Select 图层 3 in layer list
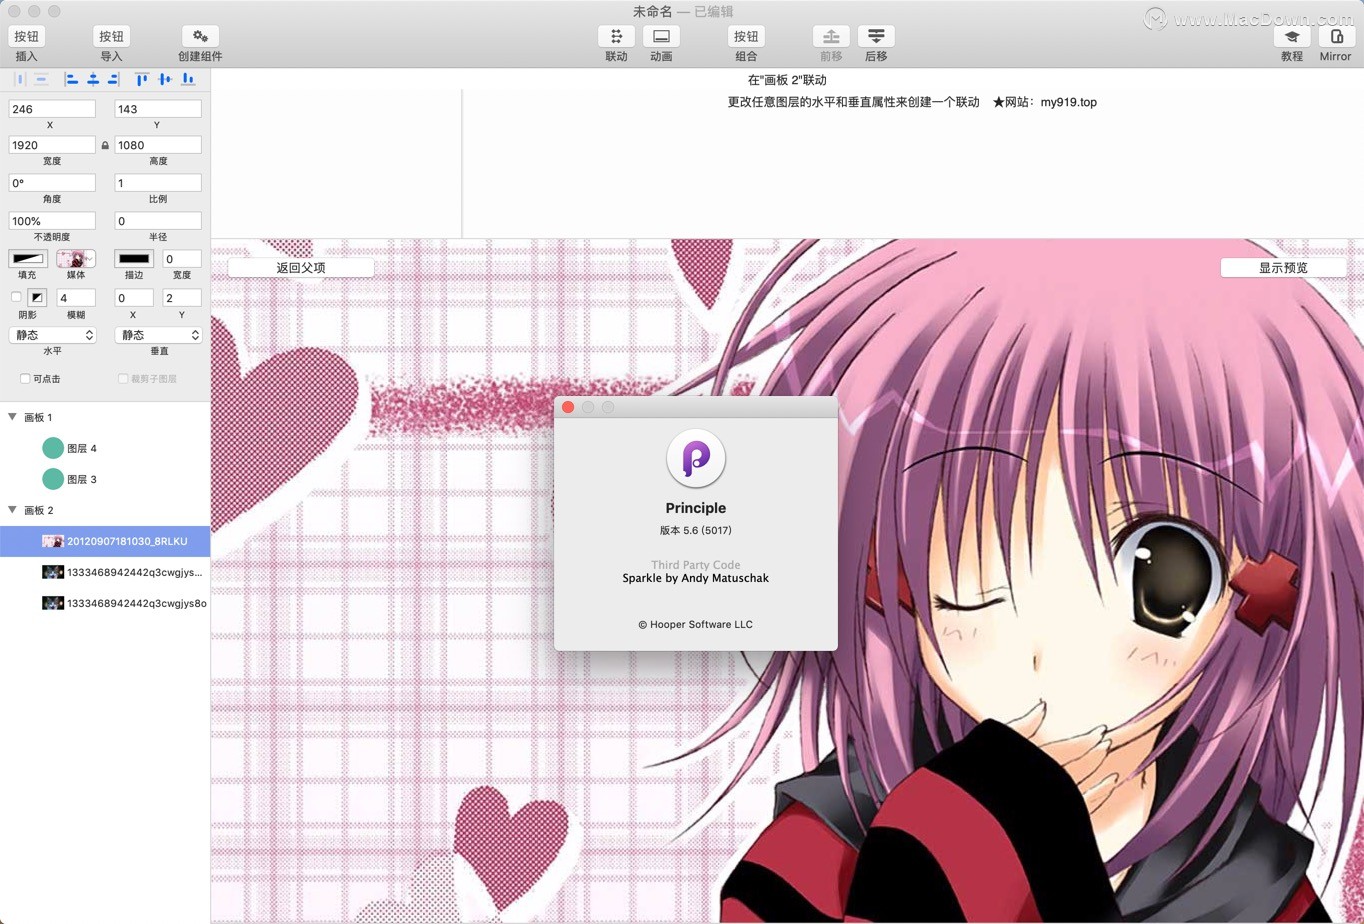Image resolution: width=1364 pixels, height=924 pixels. pos(105,479)
